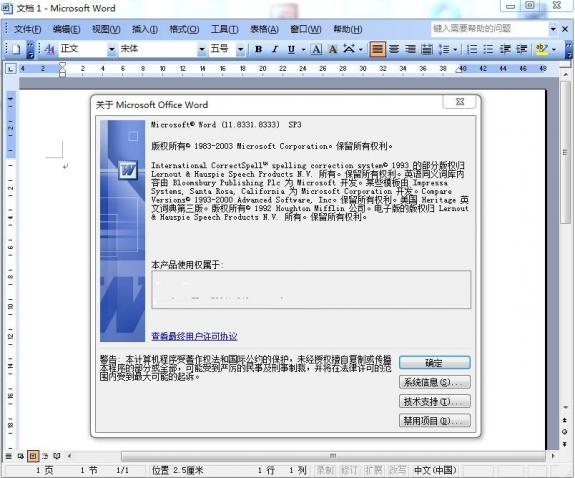The image size is (575, 478).
Task: Center align the paragraph
Action: 394,49
